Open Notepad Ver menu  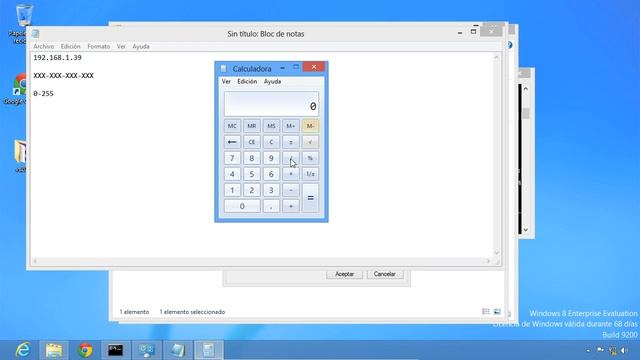tap(121, 47)
